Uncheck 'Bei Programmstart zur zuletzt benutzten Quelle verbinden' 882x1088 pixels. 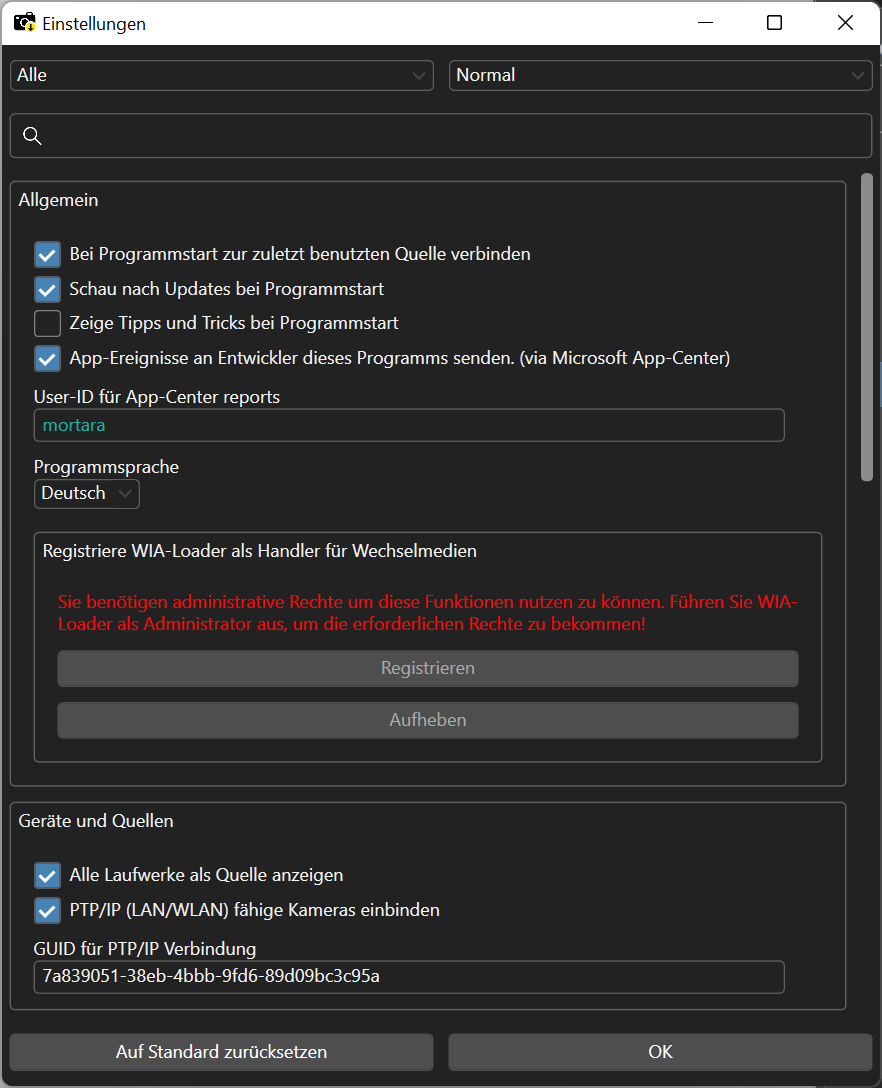(x=46, y=254)
